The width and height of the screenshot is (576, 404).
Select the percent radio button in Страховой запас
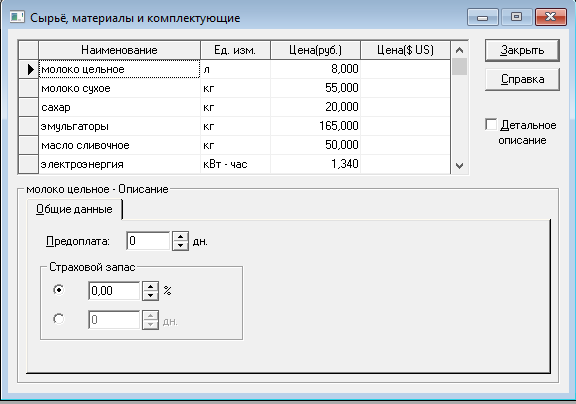tap(58, 290)
